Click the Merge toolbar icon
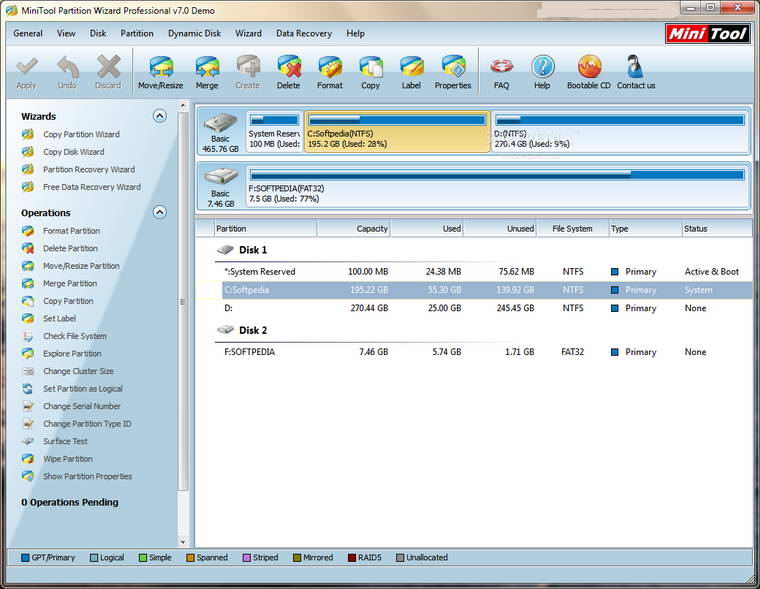The image size is (760, 589). click(207, 73)
